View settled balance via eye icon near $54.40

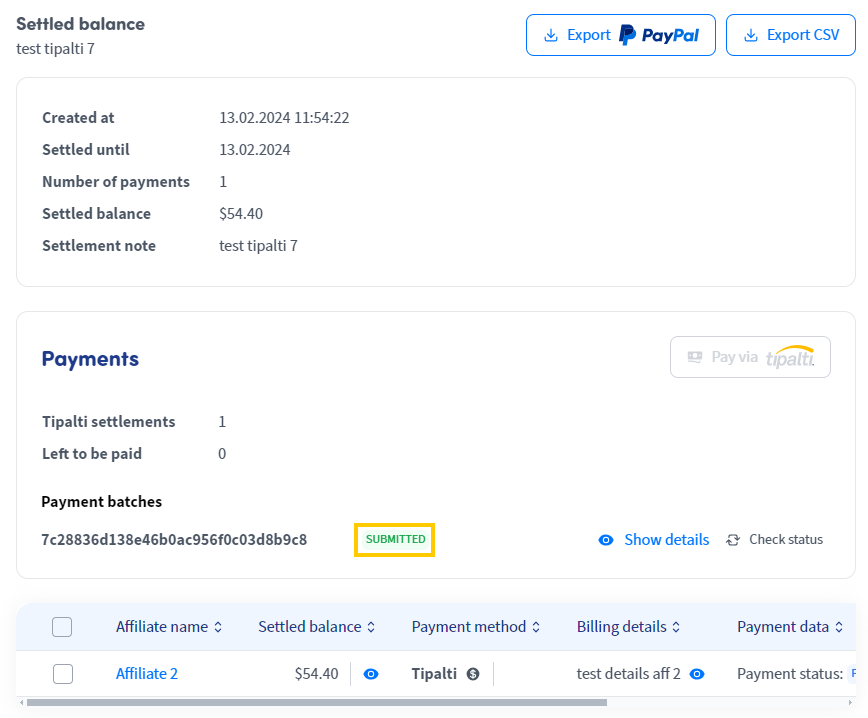point(371,674)
